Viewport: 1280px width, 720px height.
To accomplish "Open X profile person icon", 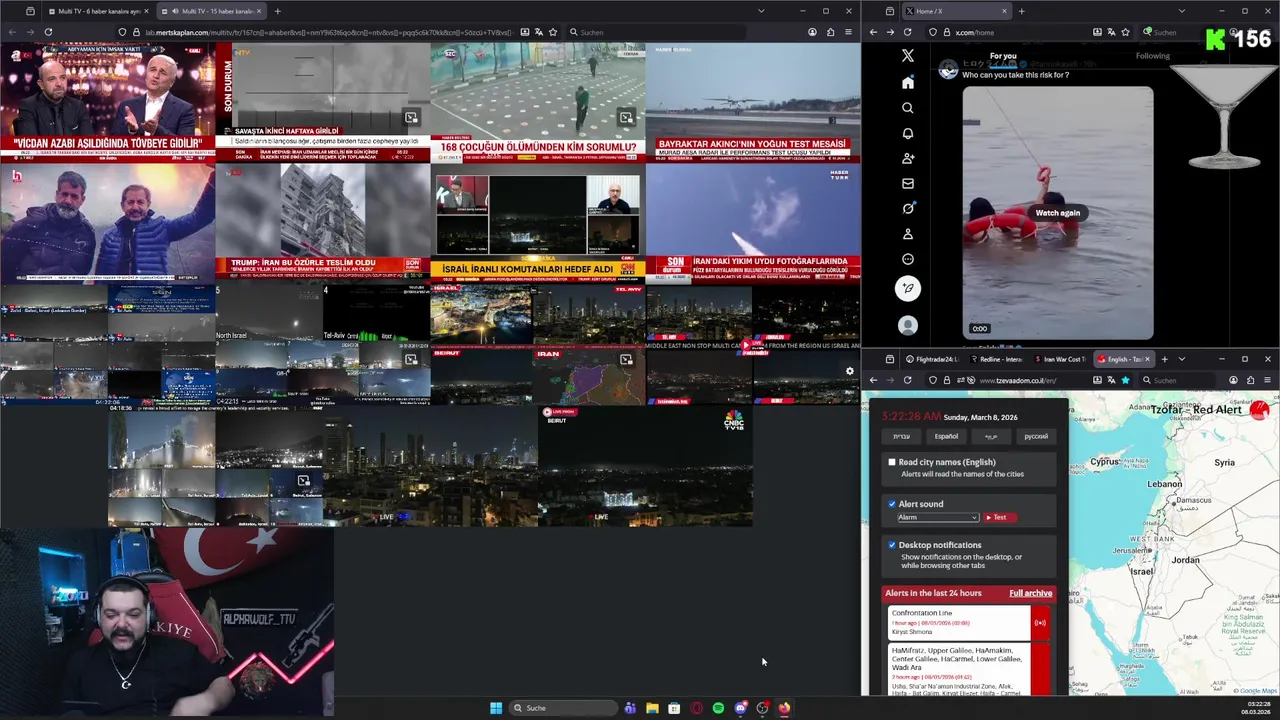I will click(907, 234).
